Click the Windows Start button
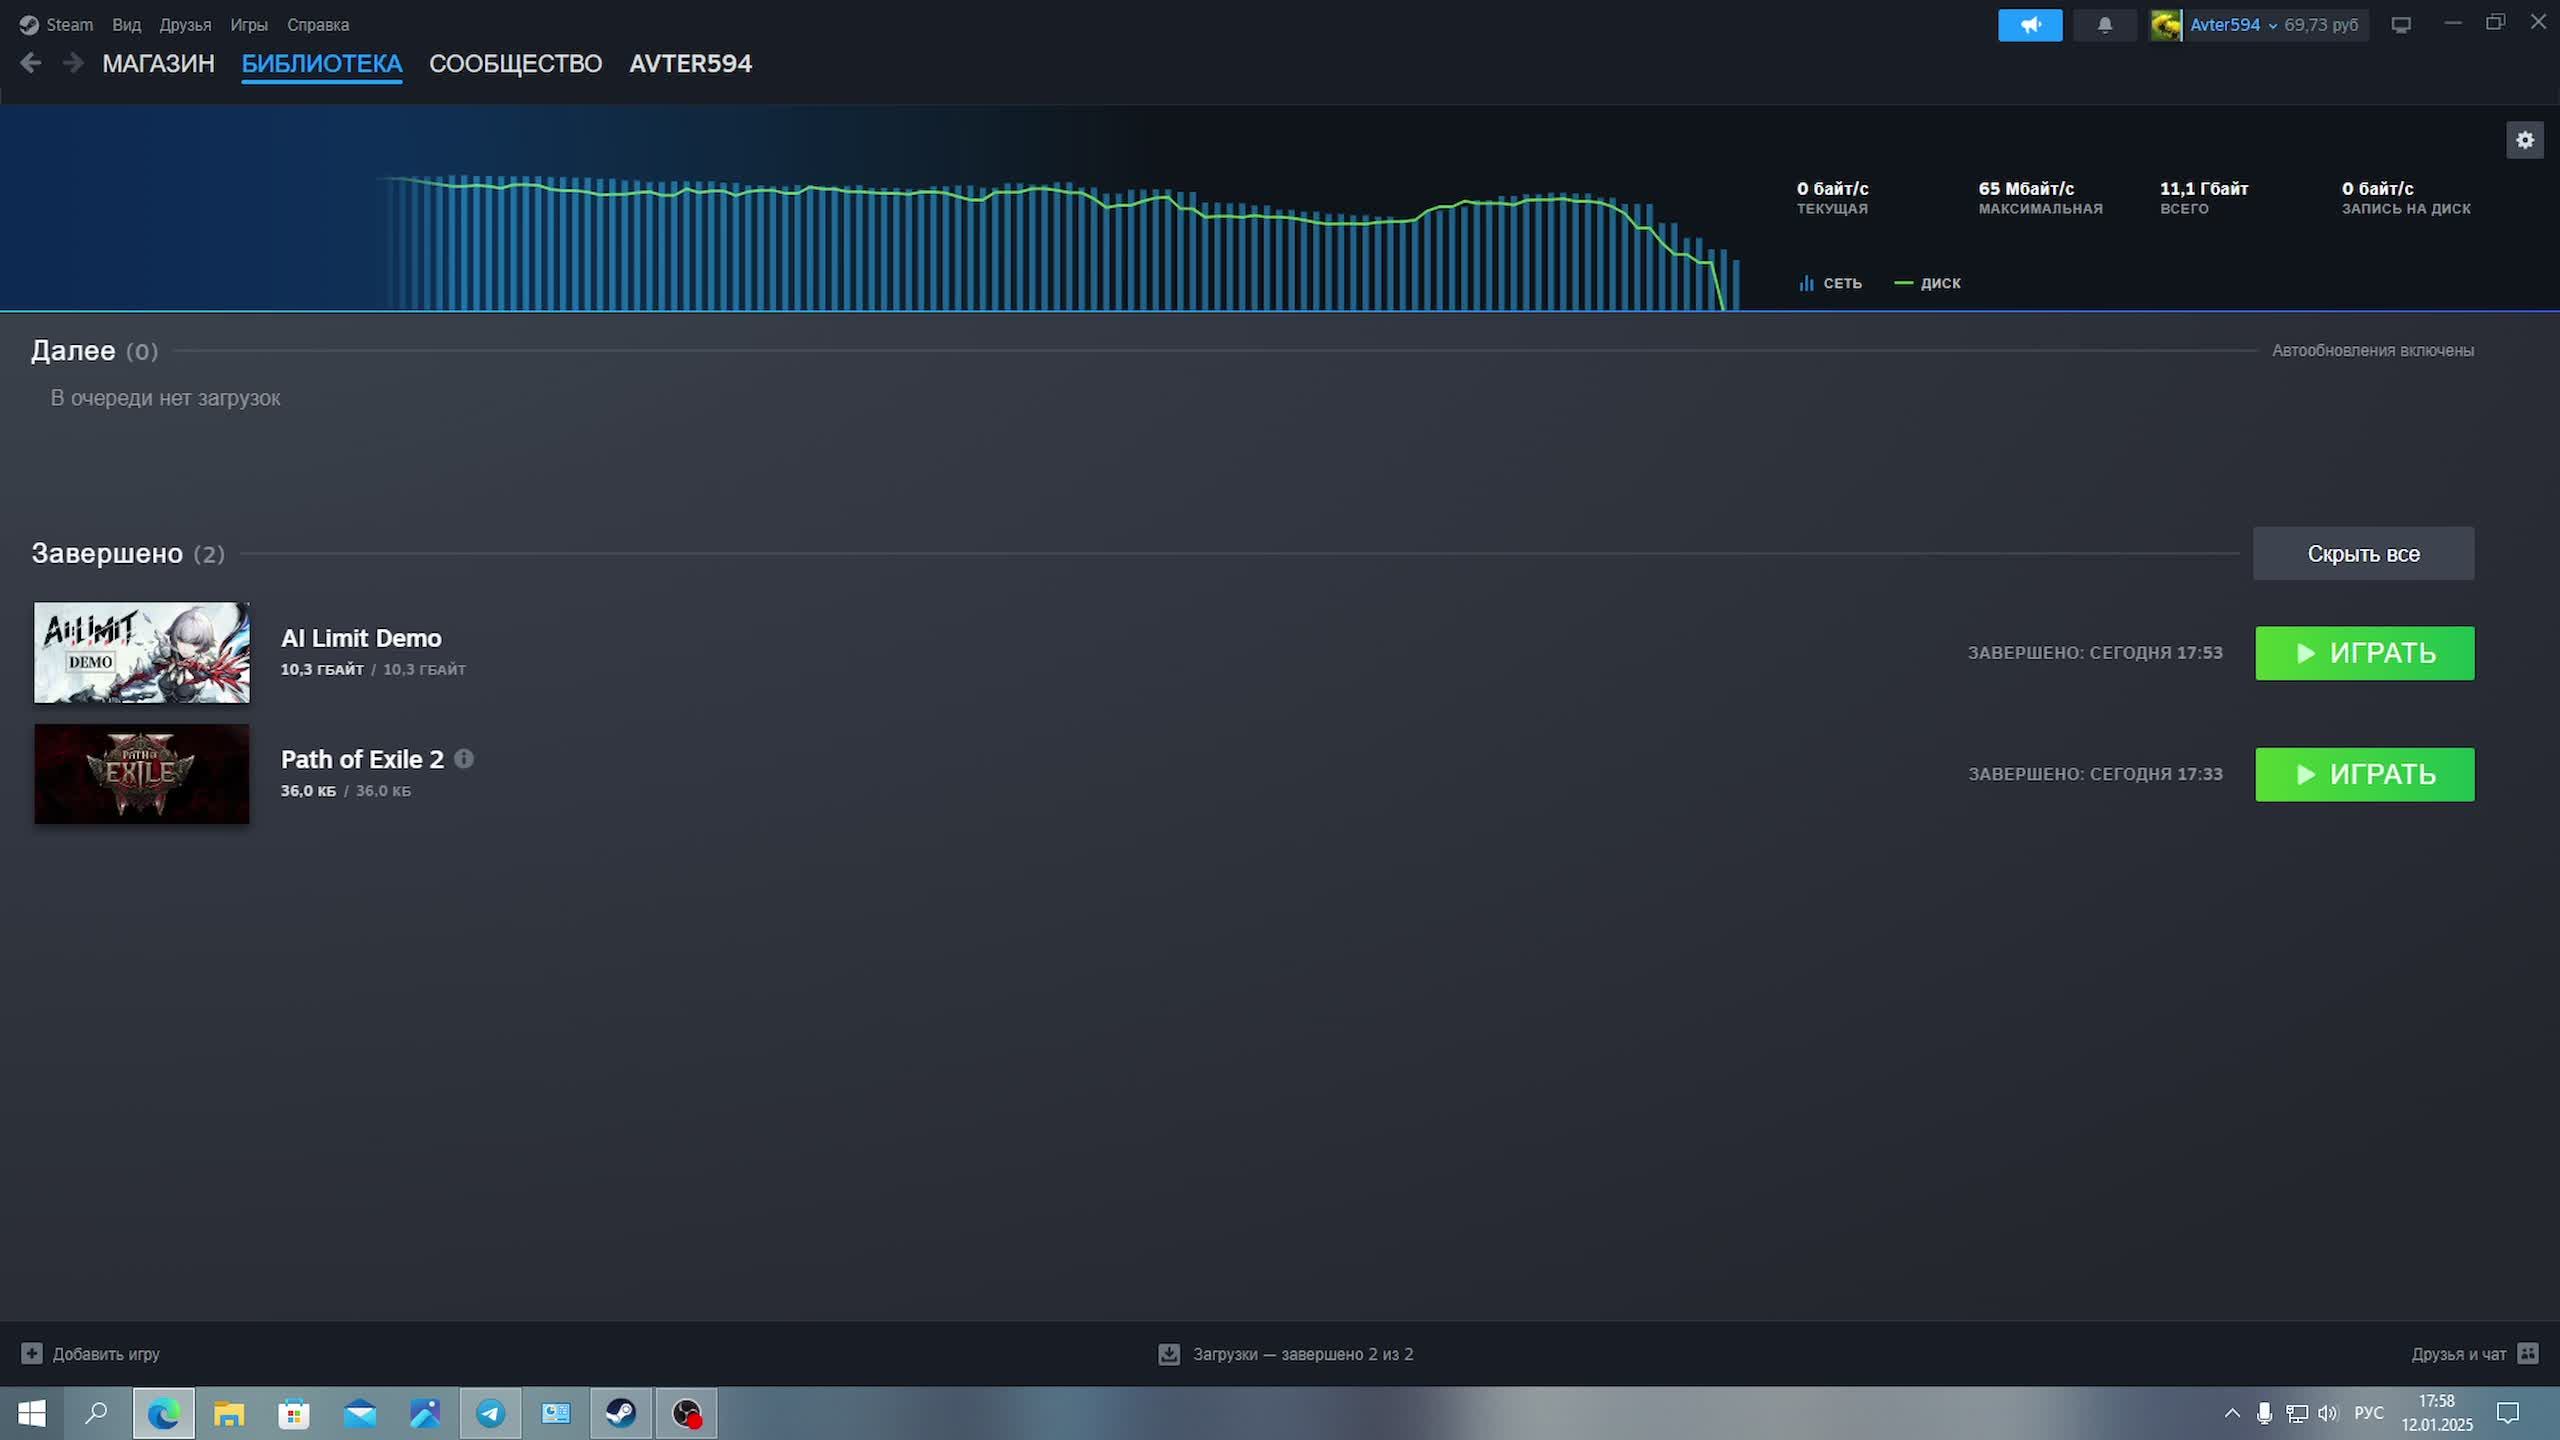This screenshot has height=1440, width=2560. 32,1413
